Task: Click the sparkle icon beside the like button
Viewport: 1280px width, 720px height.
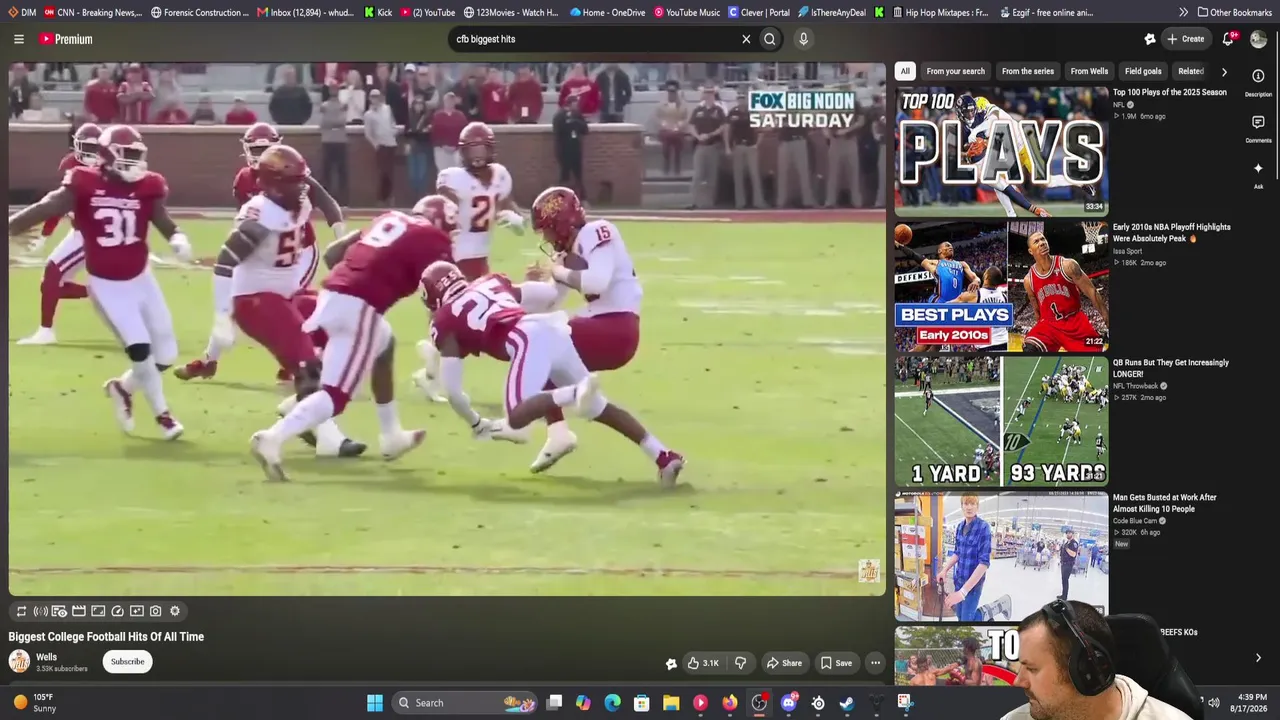Action: pyautogui.click(x=671, y=663)
